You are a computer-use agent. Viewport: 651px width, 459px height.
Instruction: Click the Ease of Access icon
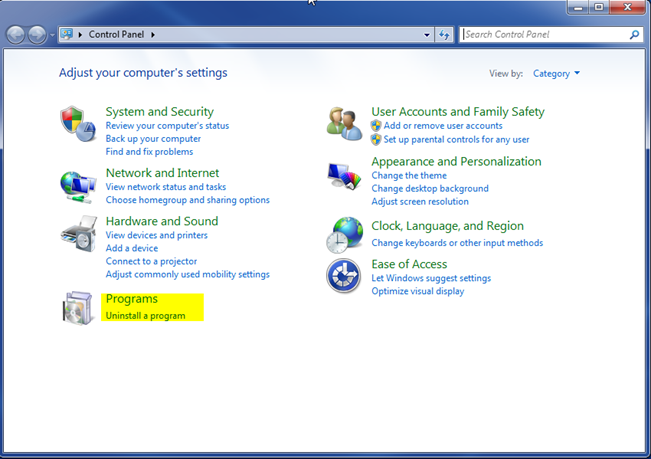pyautogui.click(x=343, y=276)
